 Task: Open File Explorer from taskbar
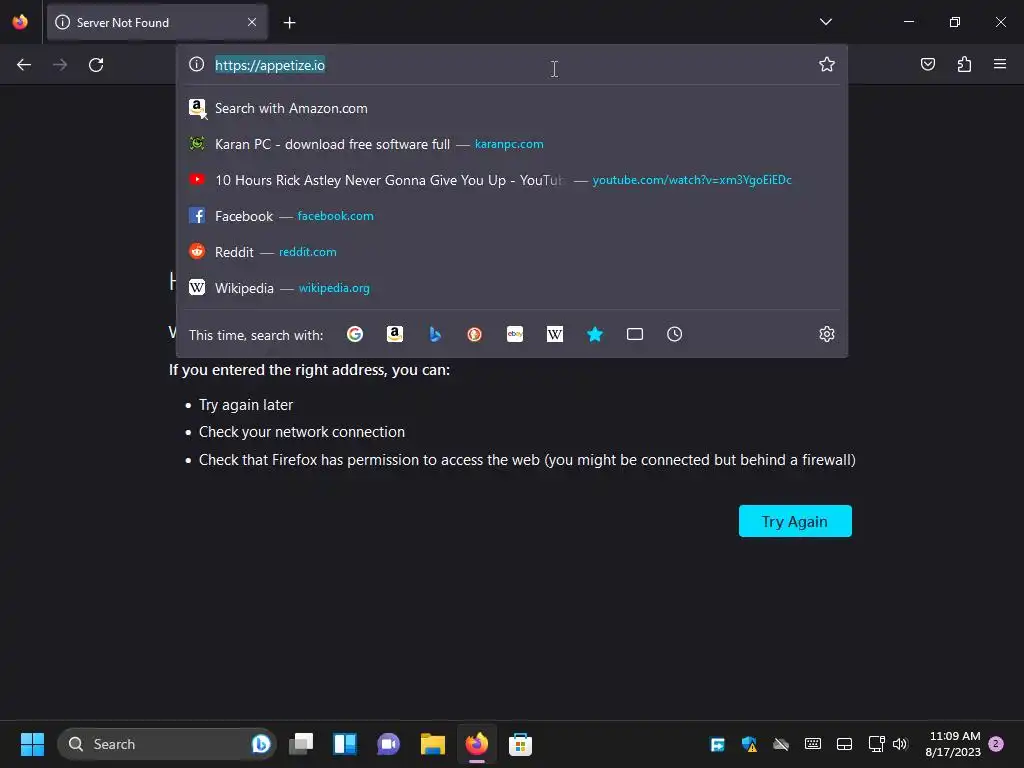pos(432,744)
